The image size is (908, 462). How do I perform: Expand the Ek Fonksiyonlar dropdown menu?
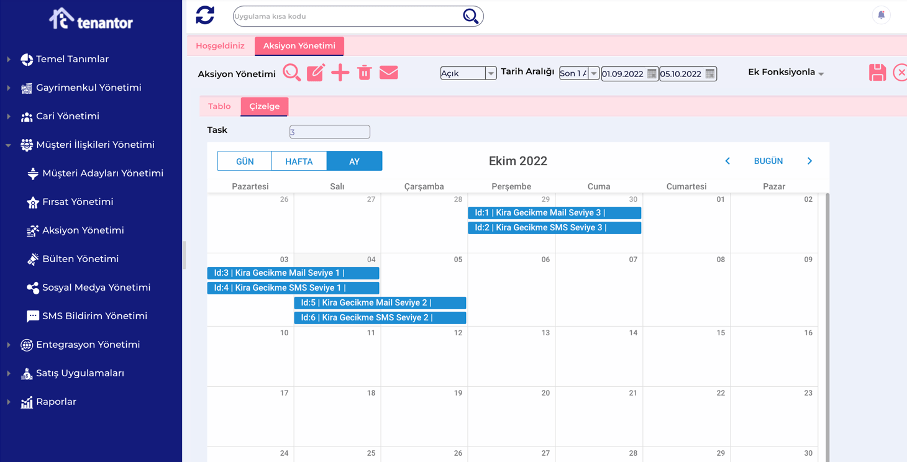tap(786, 72)
